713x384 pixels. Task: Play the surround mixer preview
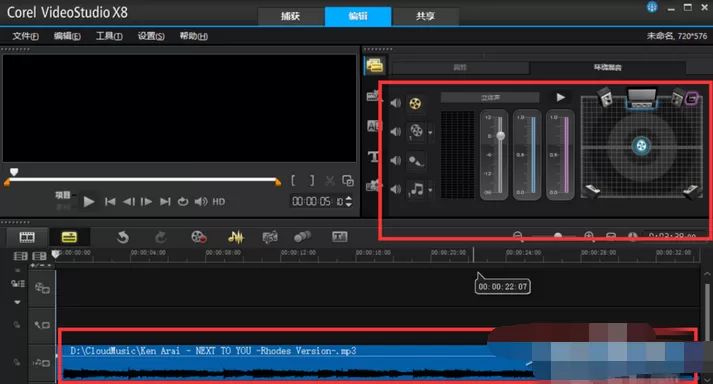[561, 97]
